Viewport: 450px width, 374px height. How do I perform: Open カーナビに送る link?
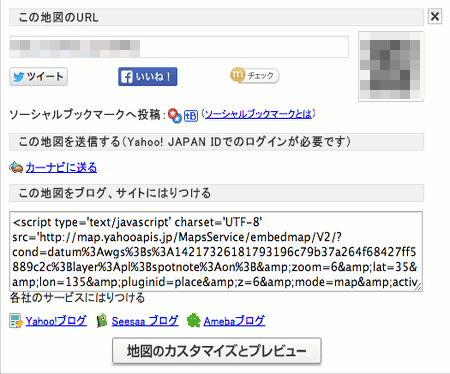click(x=61, y=167)
